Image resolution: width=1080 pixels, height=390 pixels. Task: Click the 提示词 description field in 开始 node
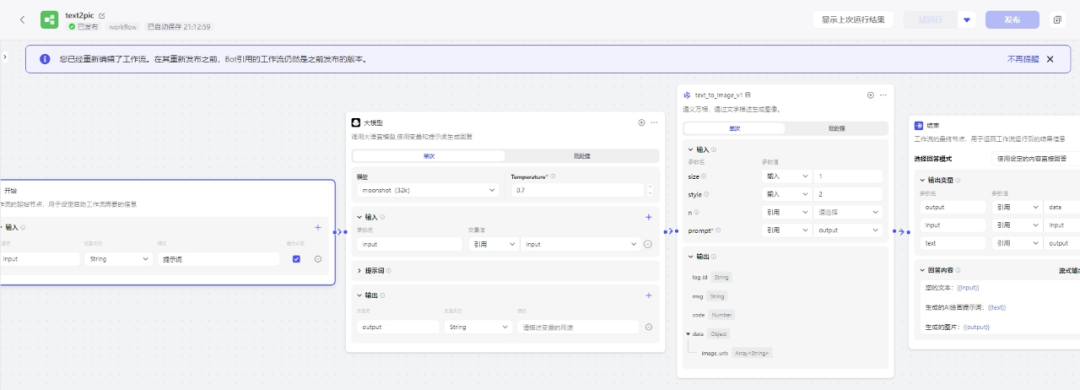click(219, 259)
